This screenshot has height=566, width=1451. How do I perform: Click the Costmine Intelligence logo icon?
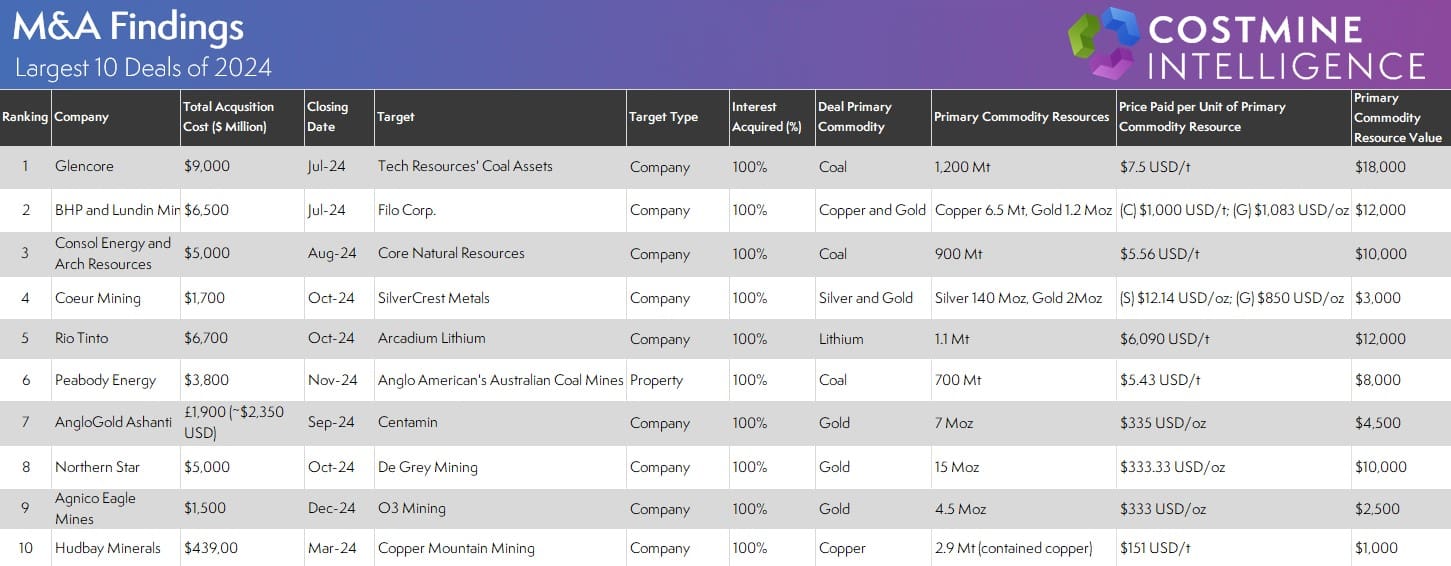[1105, 44]
